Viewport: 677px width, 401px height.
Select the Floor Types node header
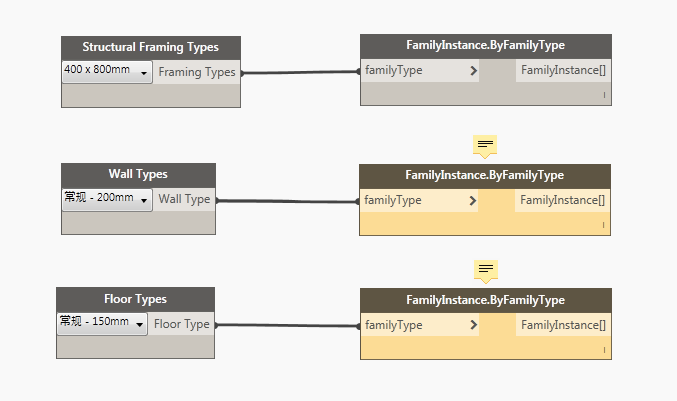[135, 300]
